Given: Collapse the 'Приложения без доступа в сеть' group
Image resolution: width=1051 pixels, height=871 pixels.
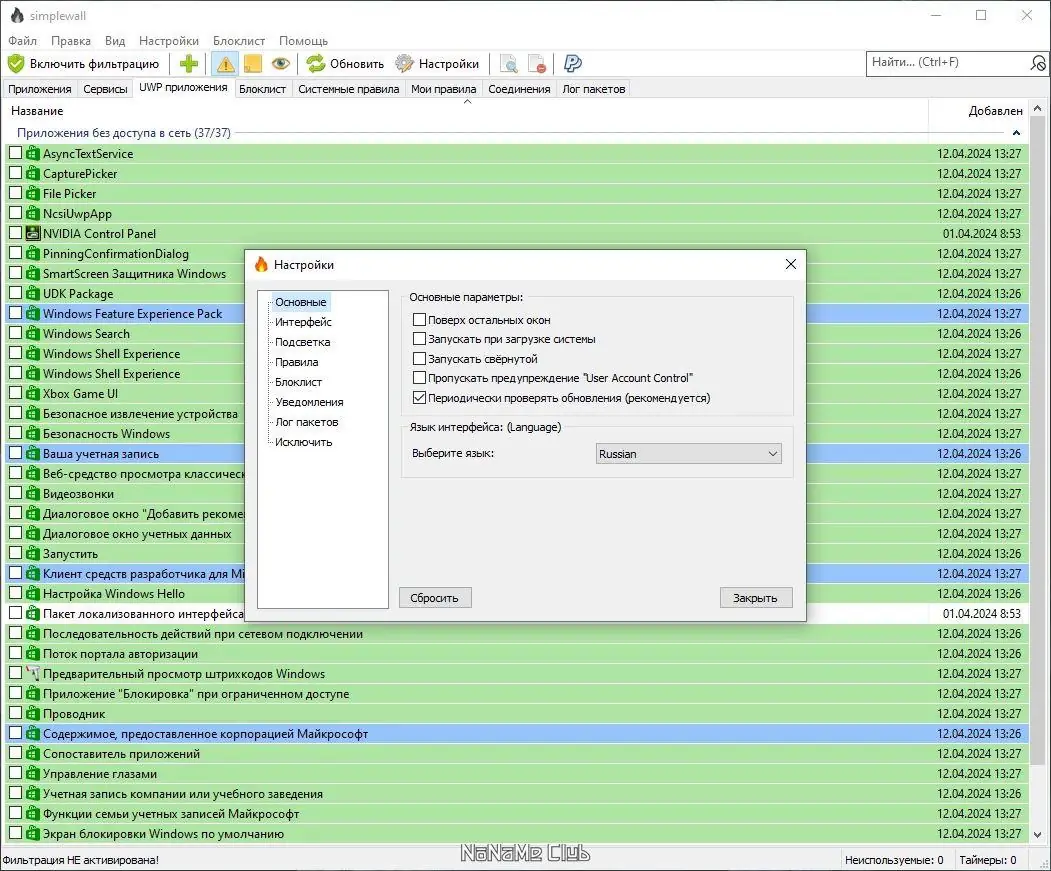Looking at the screenshot, I should click(x=1016, y=133).
